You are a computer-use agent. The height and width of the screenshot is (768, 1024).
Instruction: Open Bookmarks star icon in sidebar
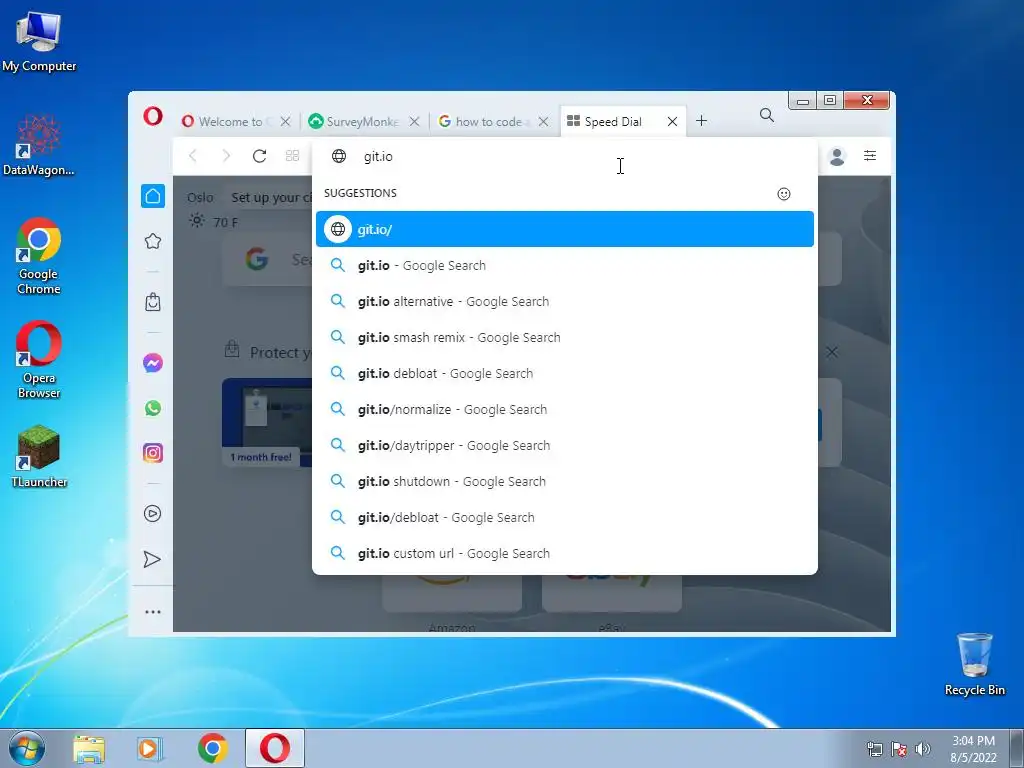[x=153, y=241]
